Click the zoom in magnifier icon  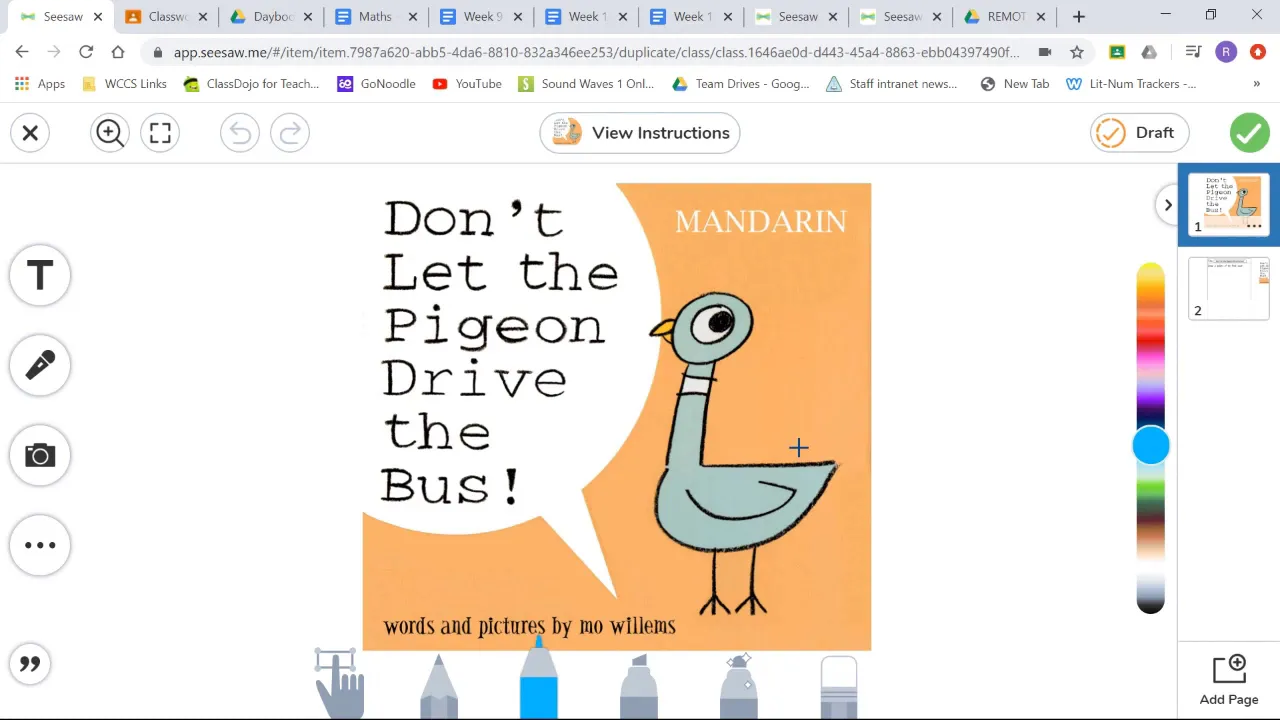[x=110, y=133]
